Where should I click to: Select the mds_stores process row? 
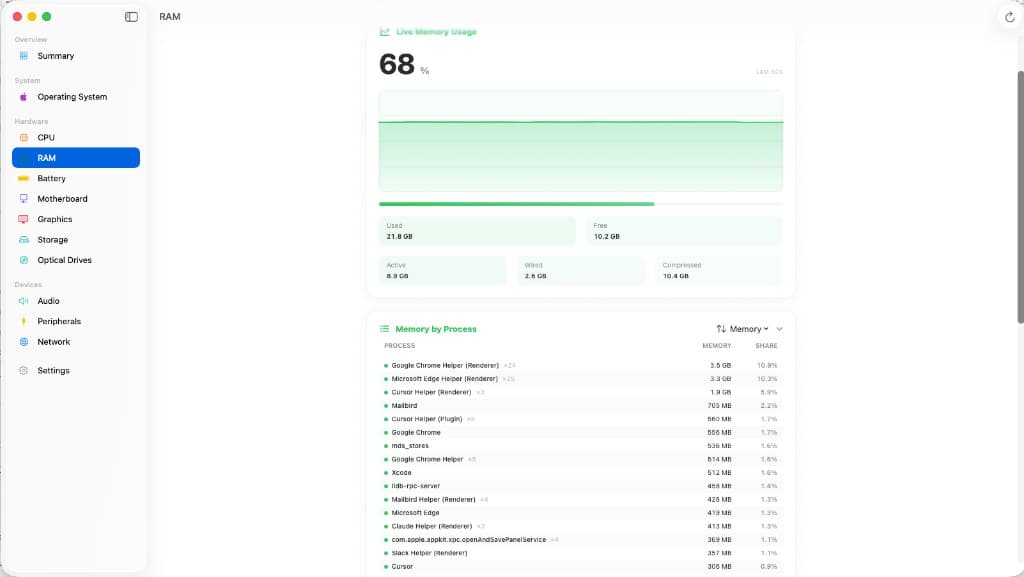point(581,446)
